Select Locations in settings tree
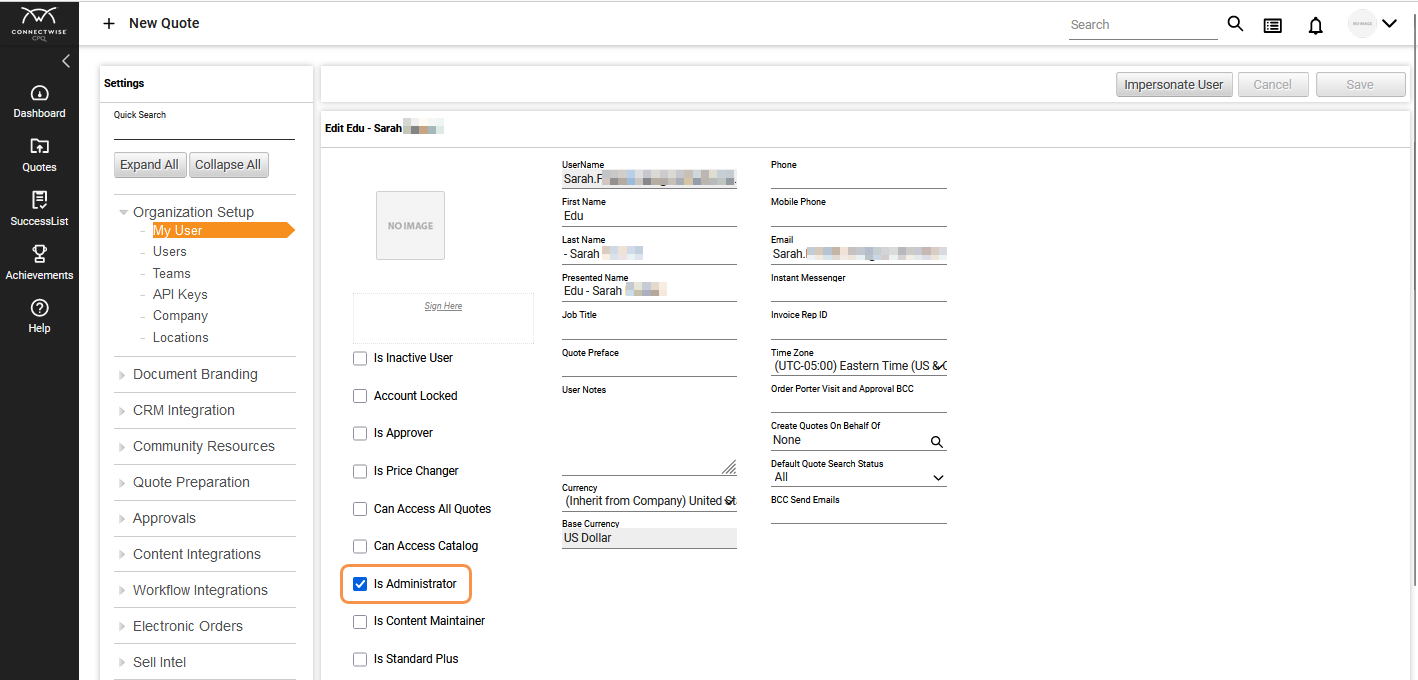The width and height of the screenshot is (1418, 680). (x=180, y=338)
